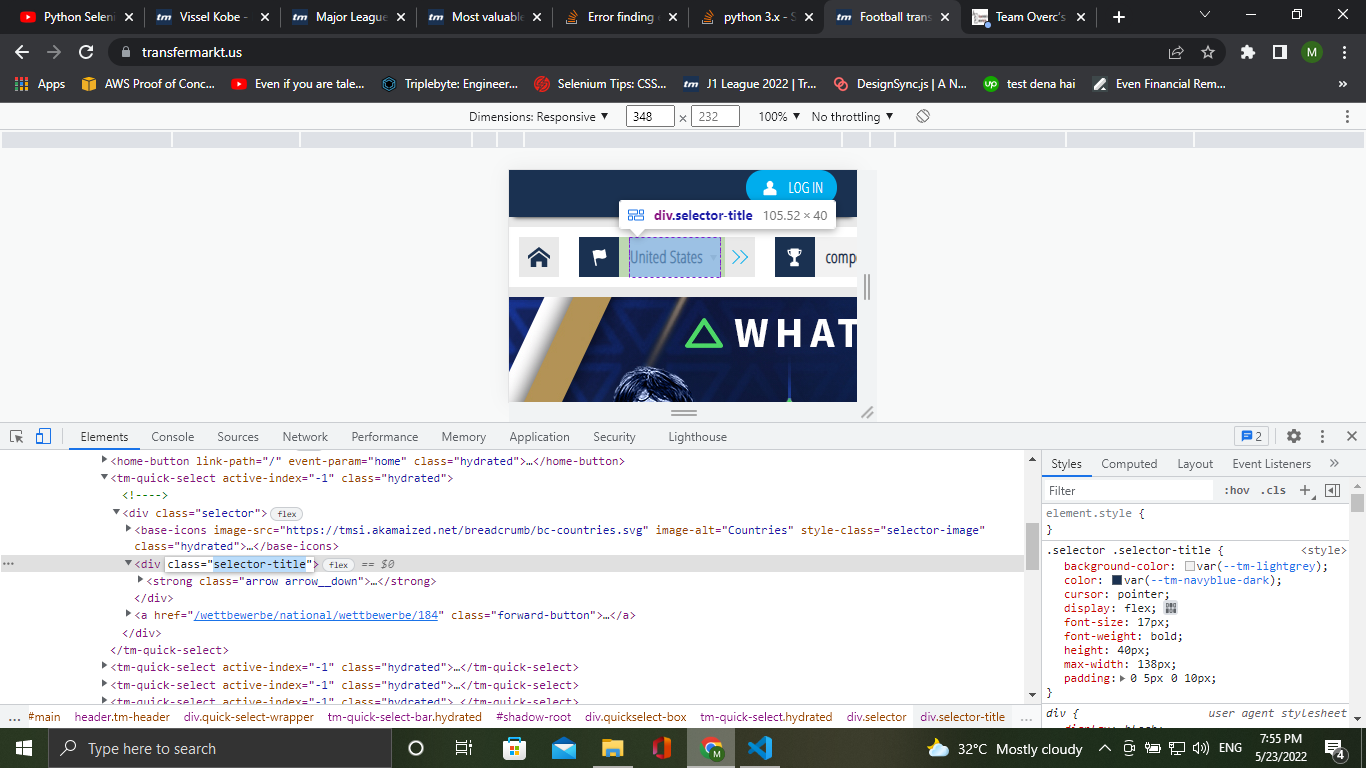This screenshot has height=768, width=1366.
Task: Select div.selector in the breadcrumb bar
Action: [x=877, y=716]
